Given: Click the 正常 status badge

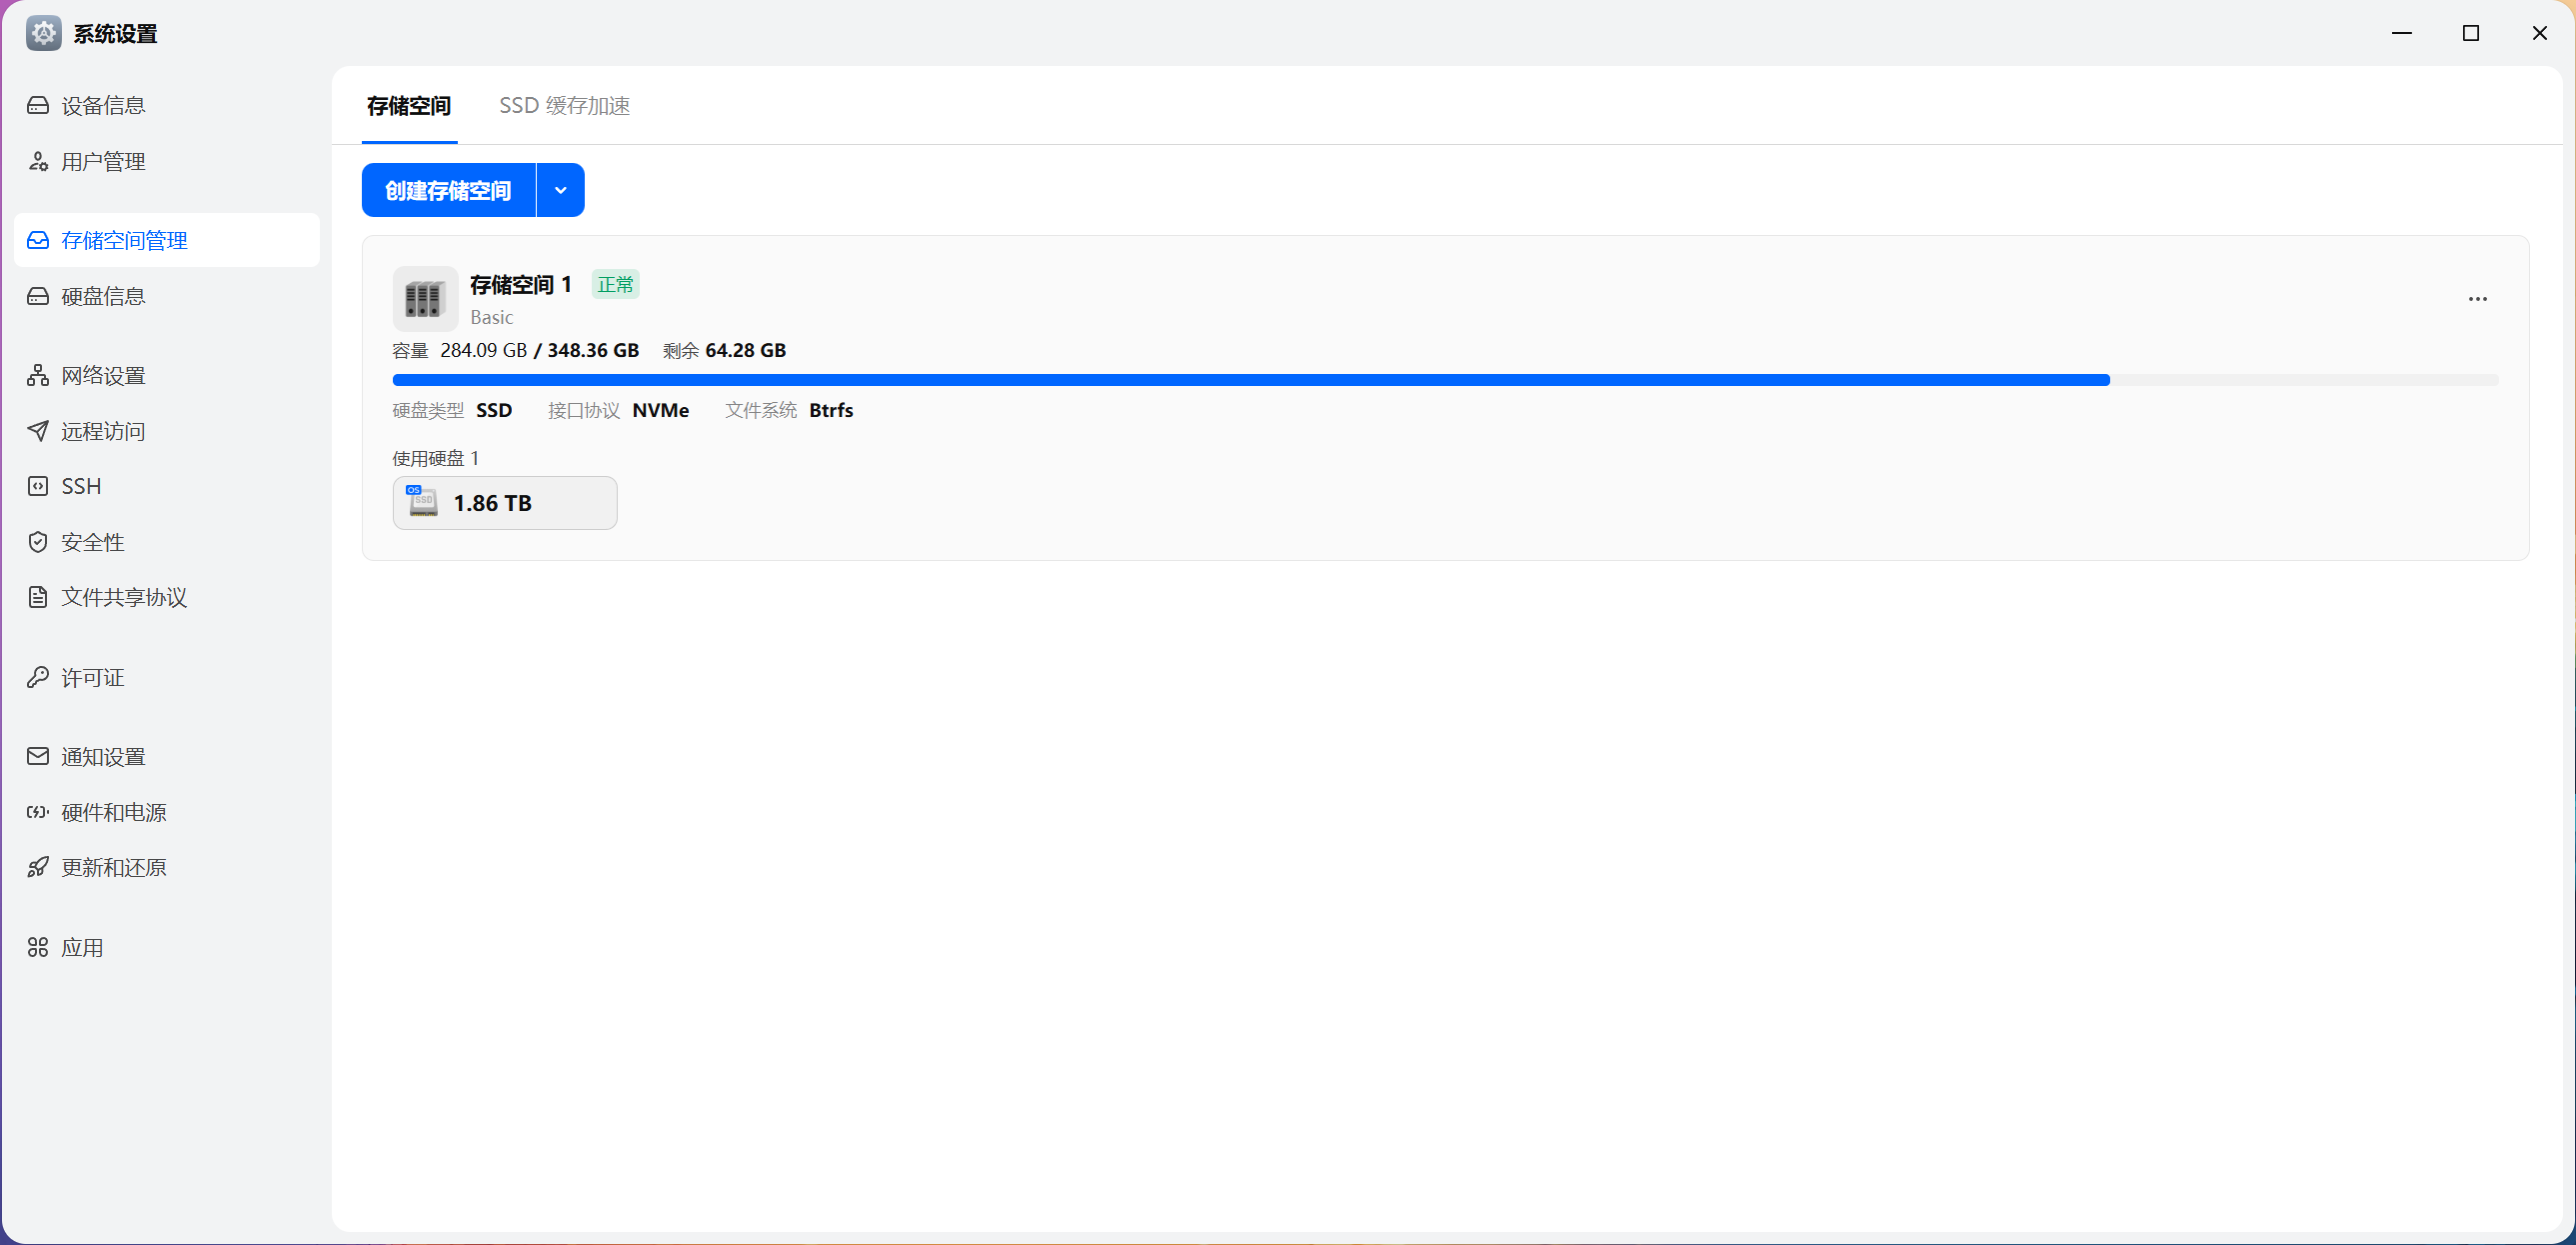Looking at the screenshot, I should (x=615, y=285).
